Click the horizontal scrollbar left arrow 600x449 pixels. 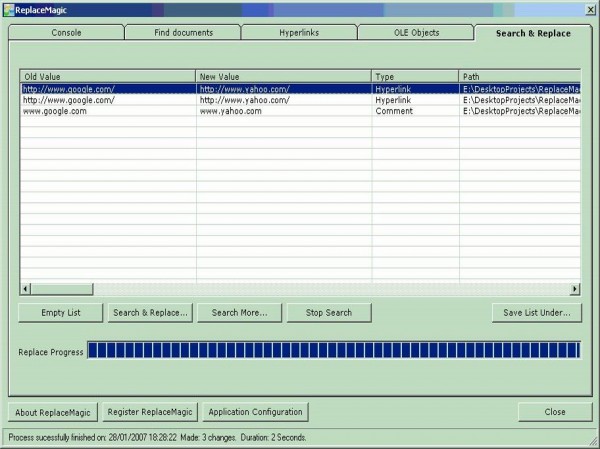25,289
